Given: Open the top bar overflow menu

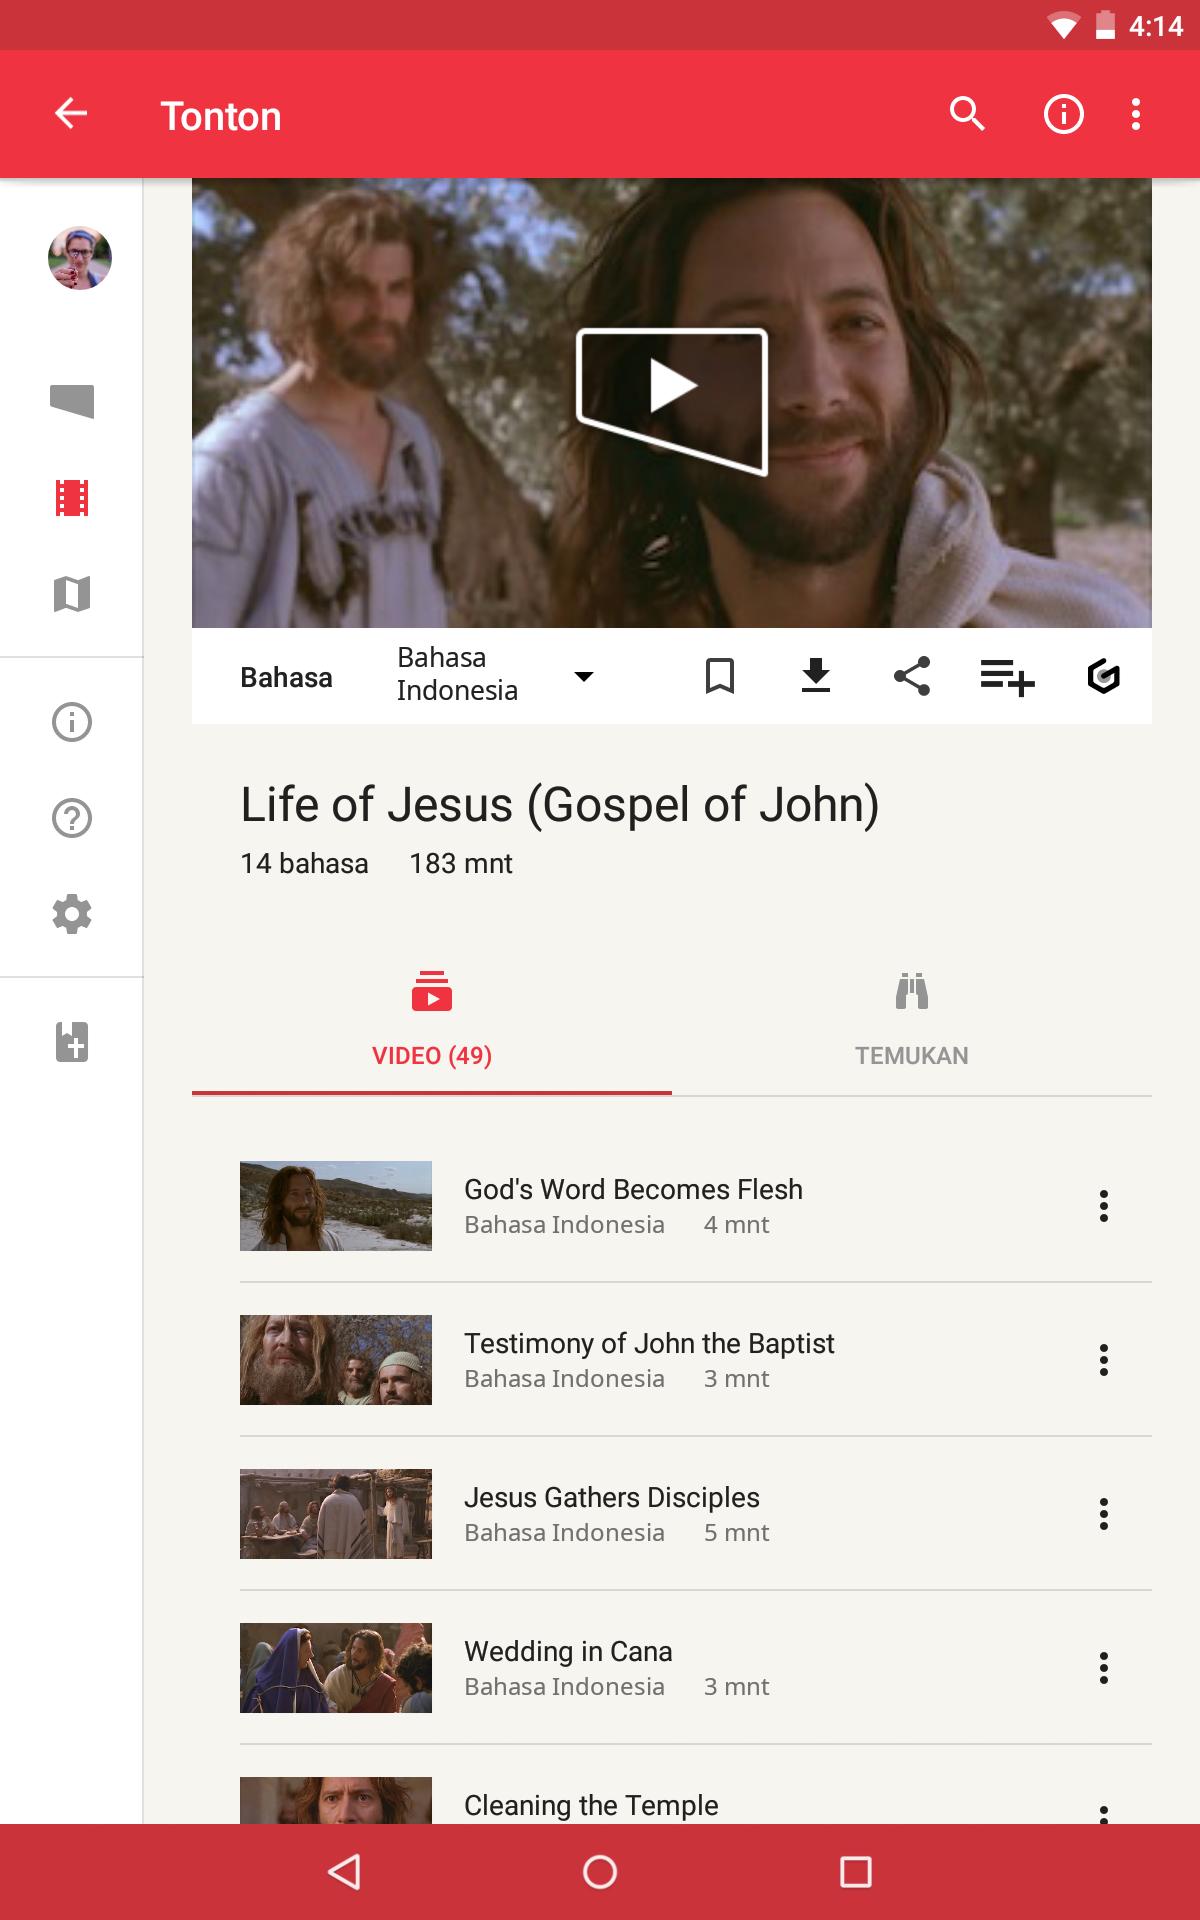Looking at the screenshot, I should (1135, 114).
